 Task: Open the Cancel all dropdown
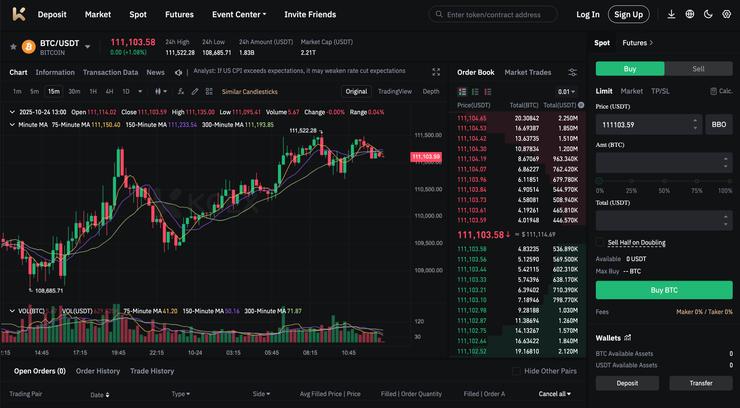pos(555,394)
